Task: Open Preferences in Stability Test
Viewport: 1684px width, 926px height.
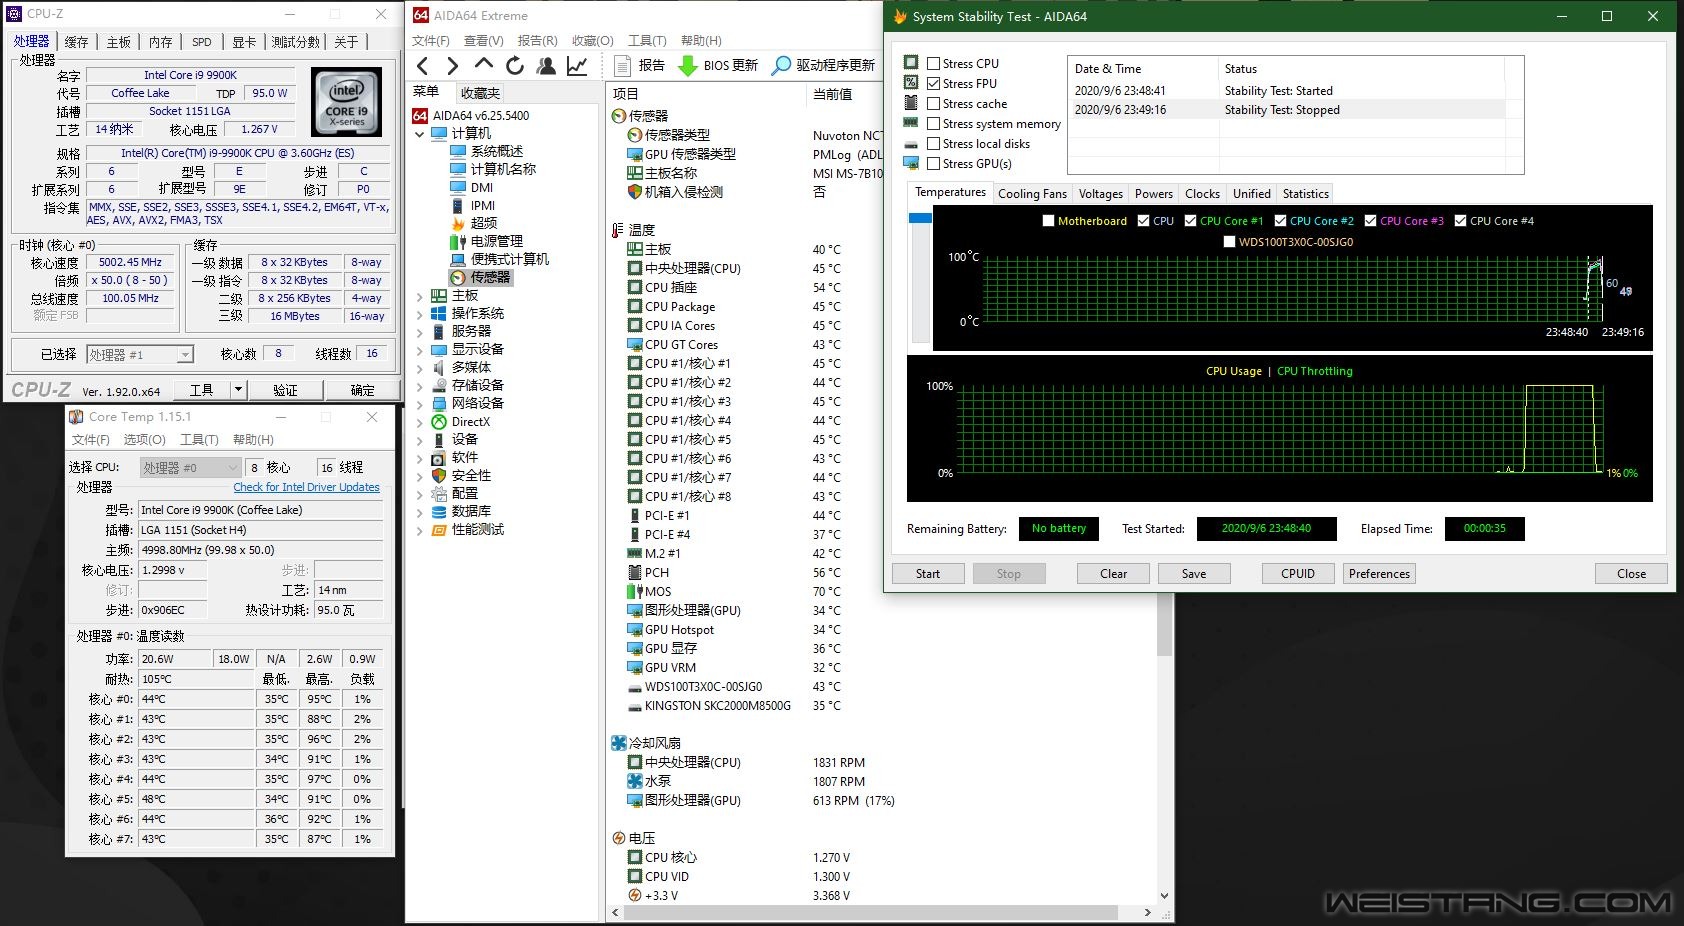Action: pyautogui.click(x=1379, y=574)
